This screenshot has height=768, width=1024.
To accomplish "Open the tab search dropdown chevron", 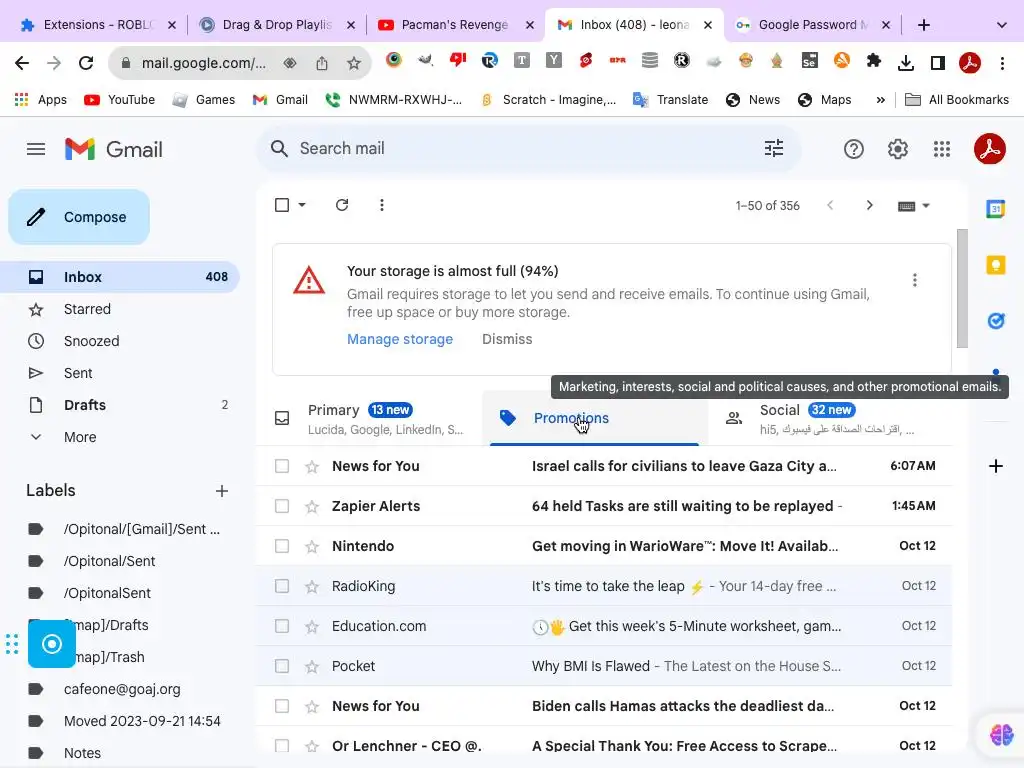I will pyautogui.click(x=1001, y=25).
